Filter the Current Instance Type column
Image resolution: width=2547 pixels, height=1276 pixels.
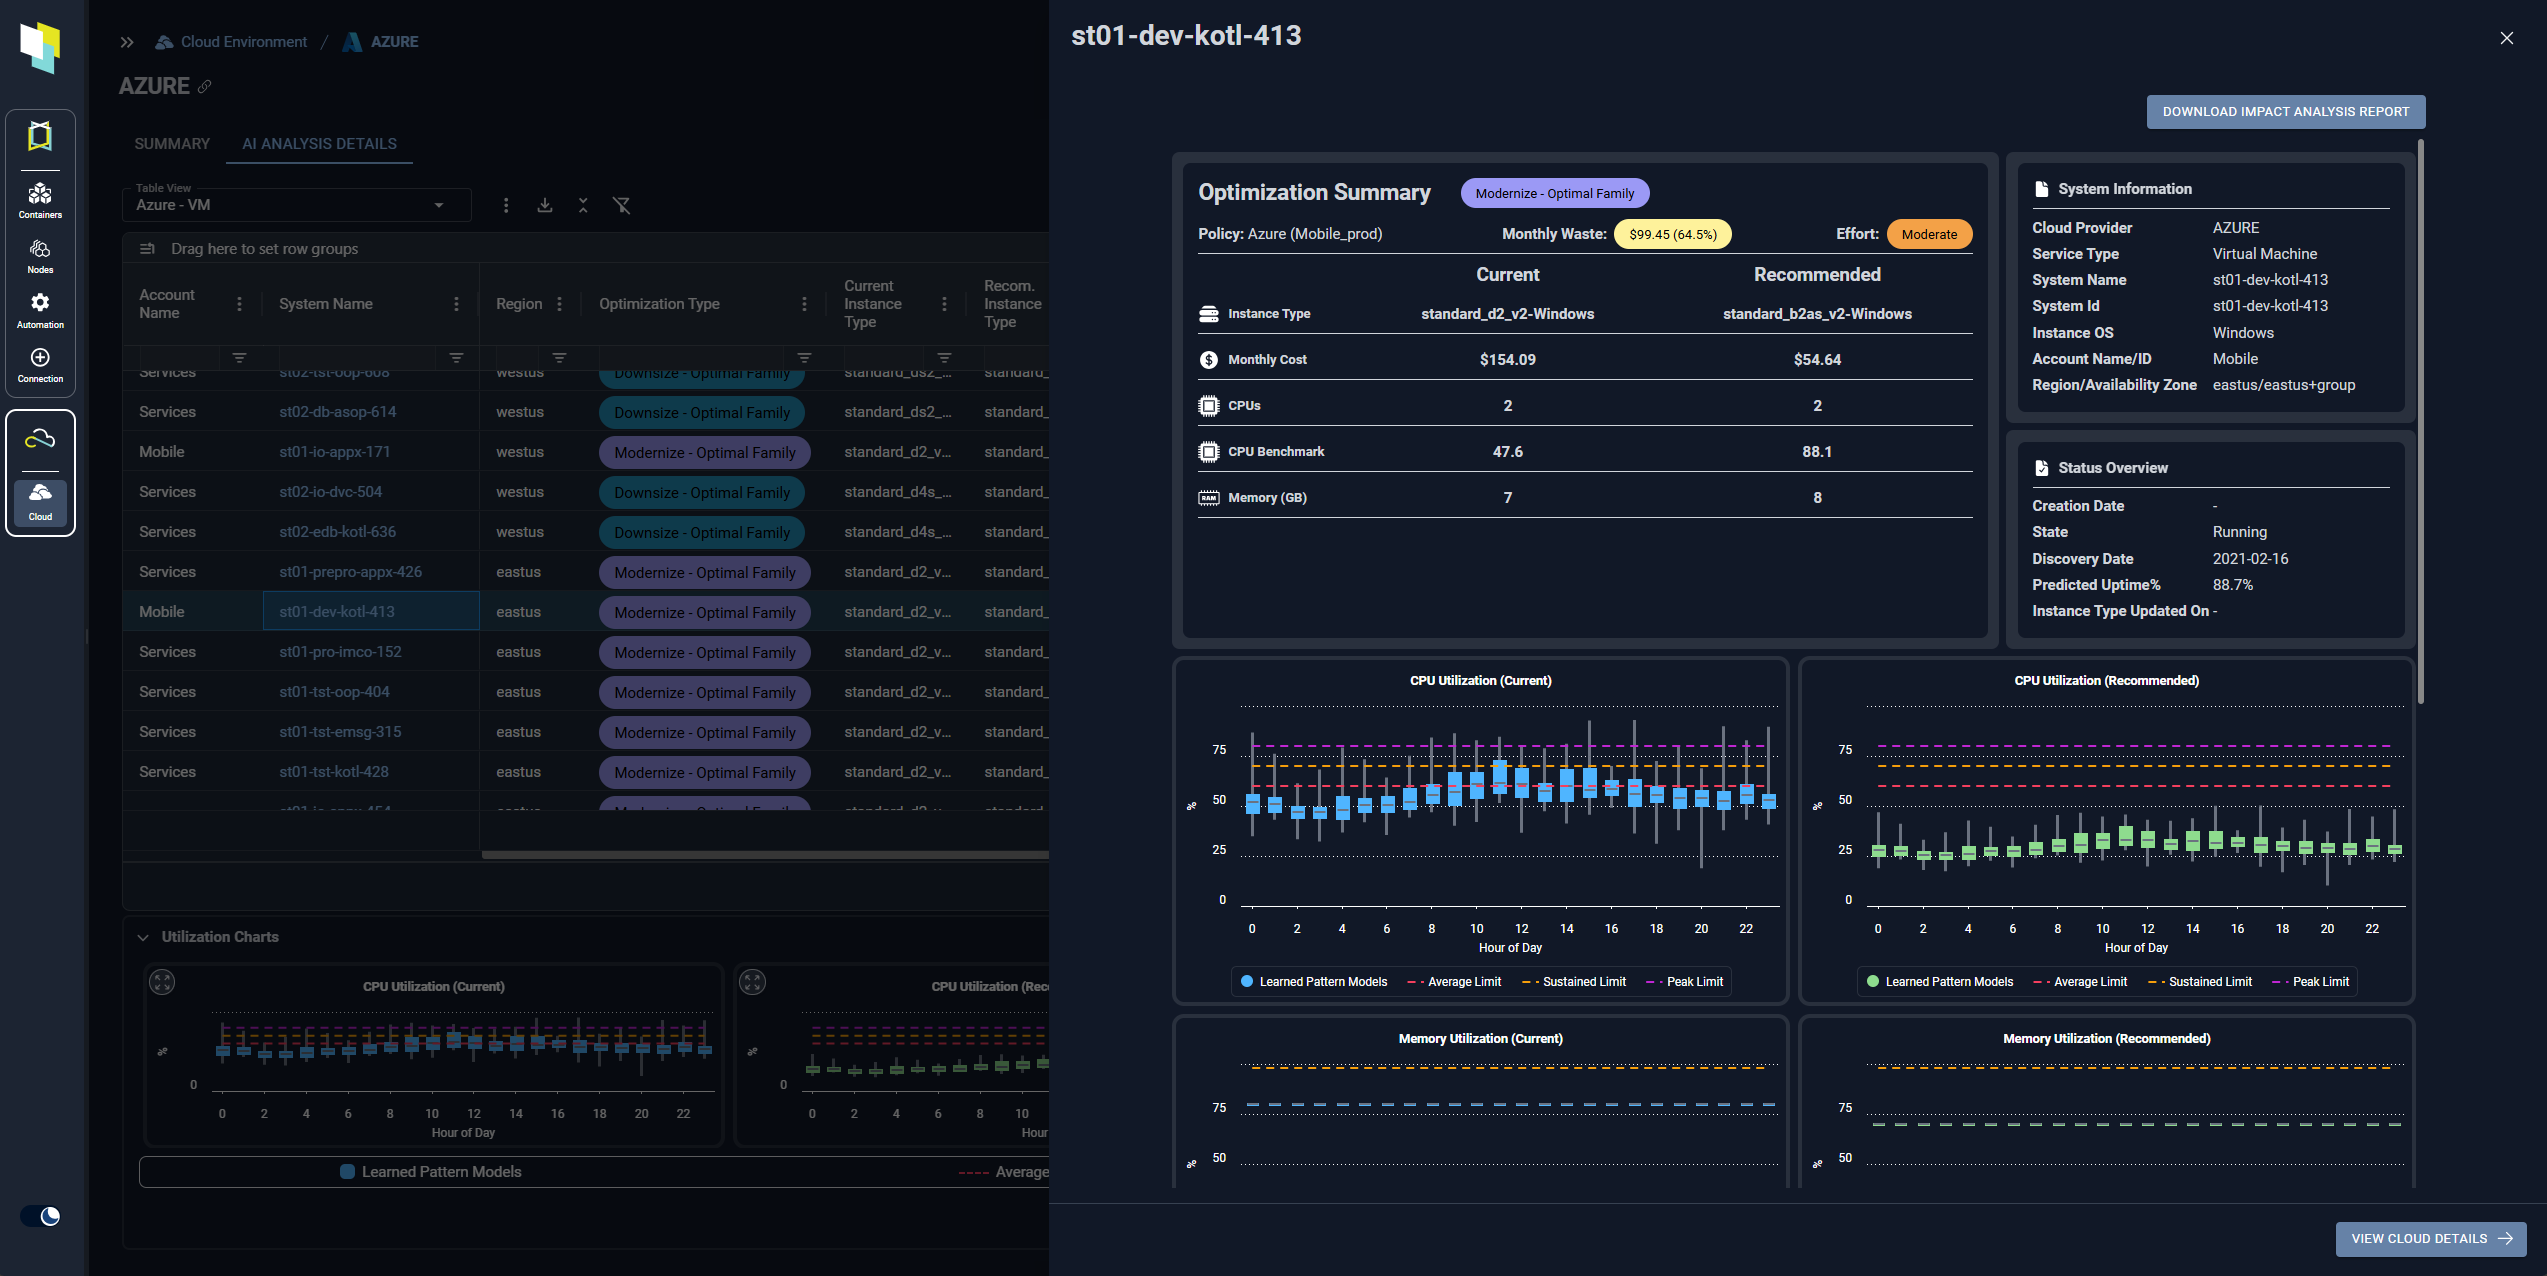pos(944,358)
